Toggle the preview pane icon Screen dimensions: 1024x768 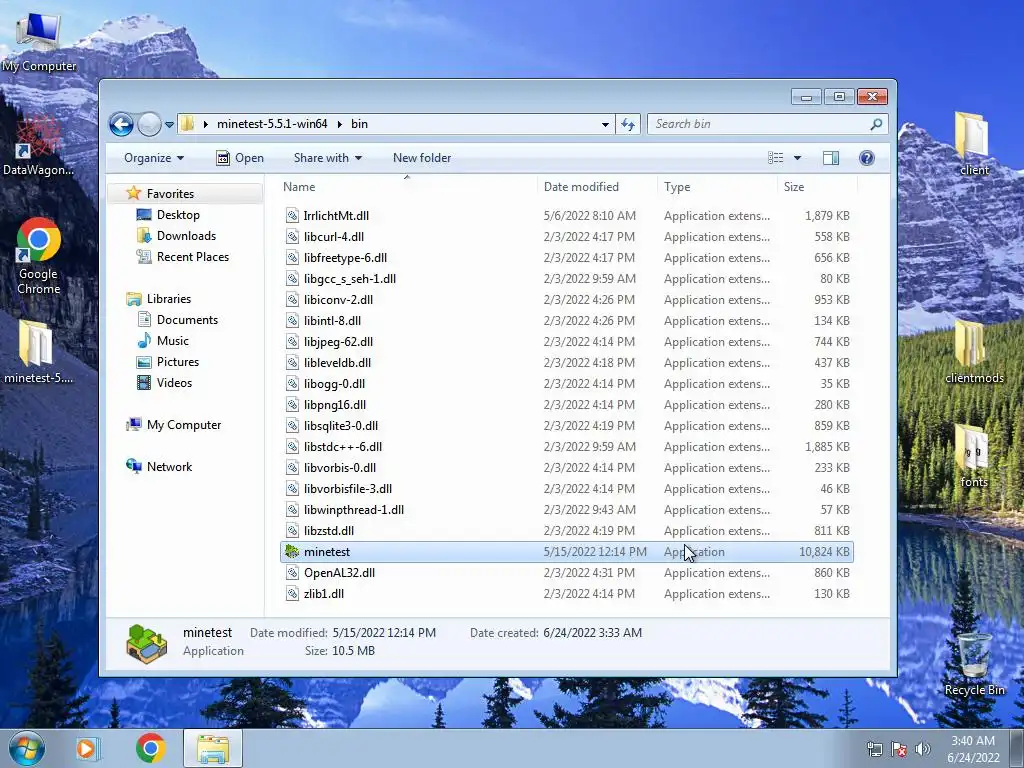831,158
